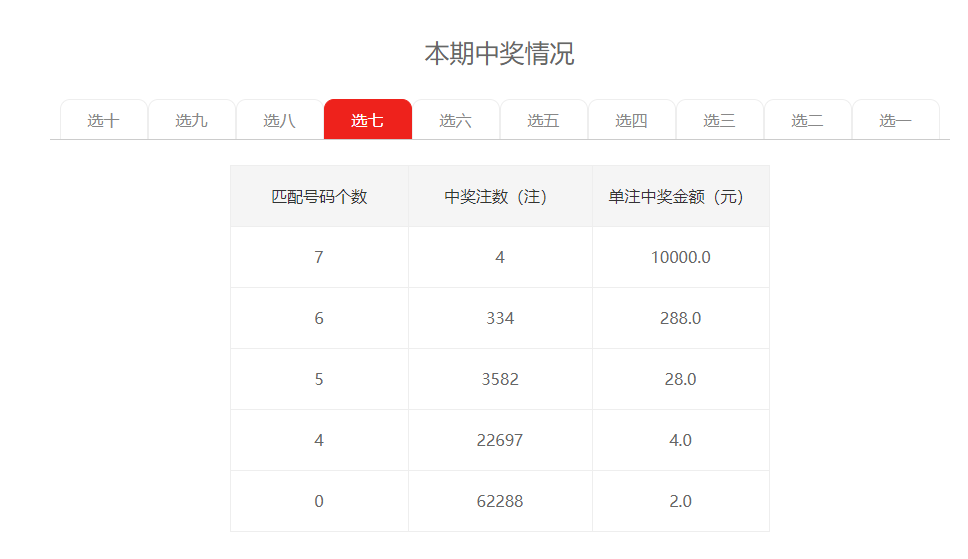The height and width of the screenshot is (559, 968).
Task: Select the 62288 winning count cell
Action: [x=500, y=501]
